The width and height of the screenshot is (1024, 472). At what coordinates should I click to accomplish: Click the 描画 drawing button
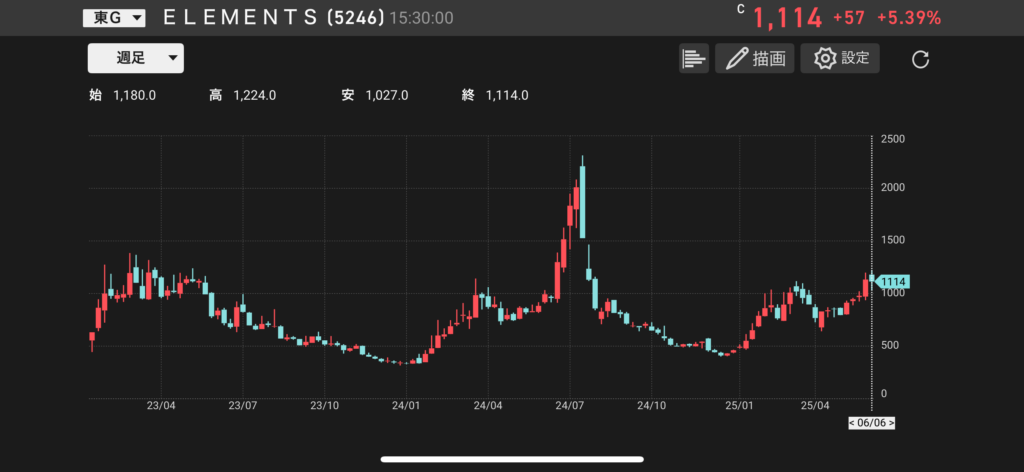pyautogui.click(x=754, y=58)
